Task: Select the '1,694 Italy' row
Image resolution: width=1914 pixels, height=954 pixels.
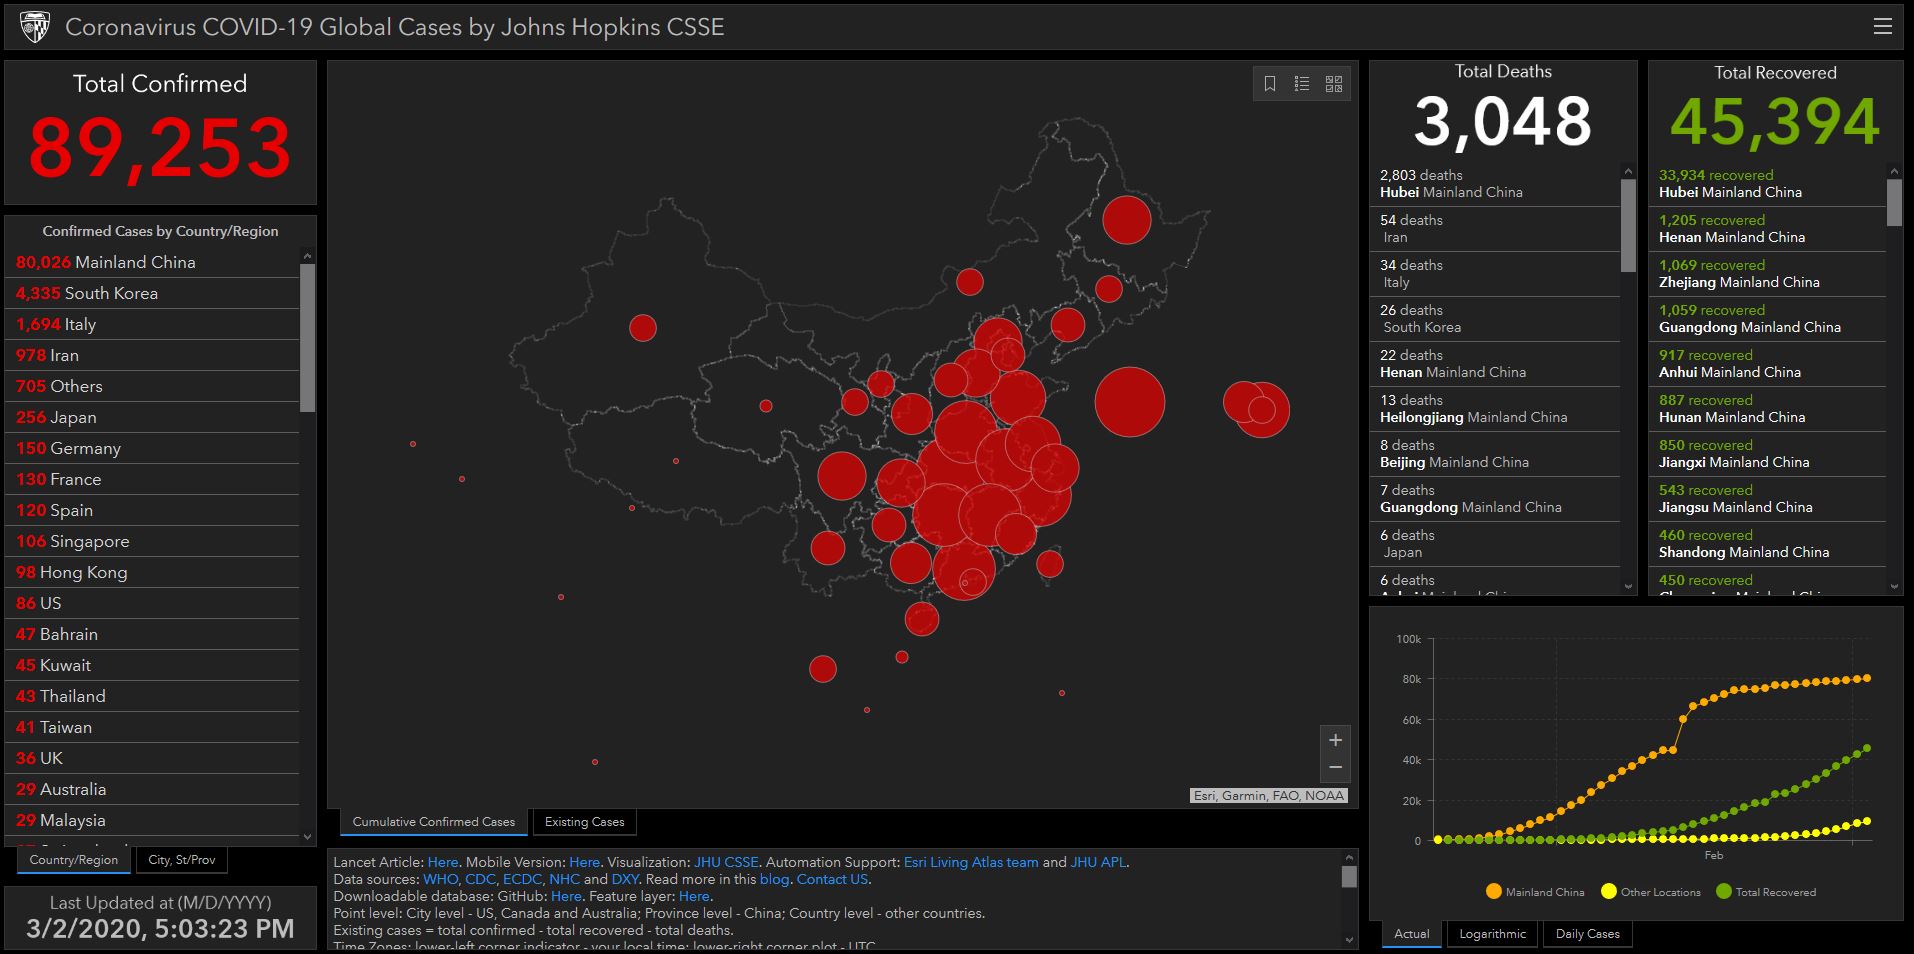Action: coord(153,324)
